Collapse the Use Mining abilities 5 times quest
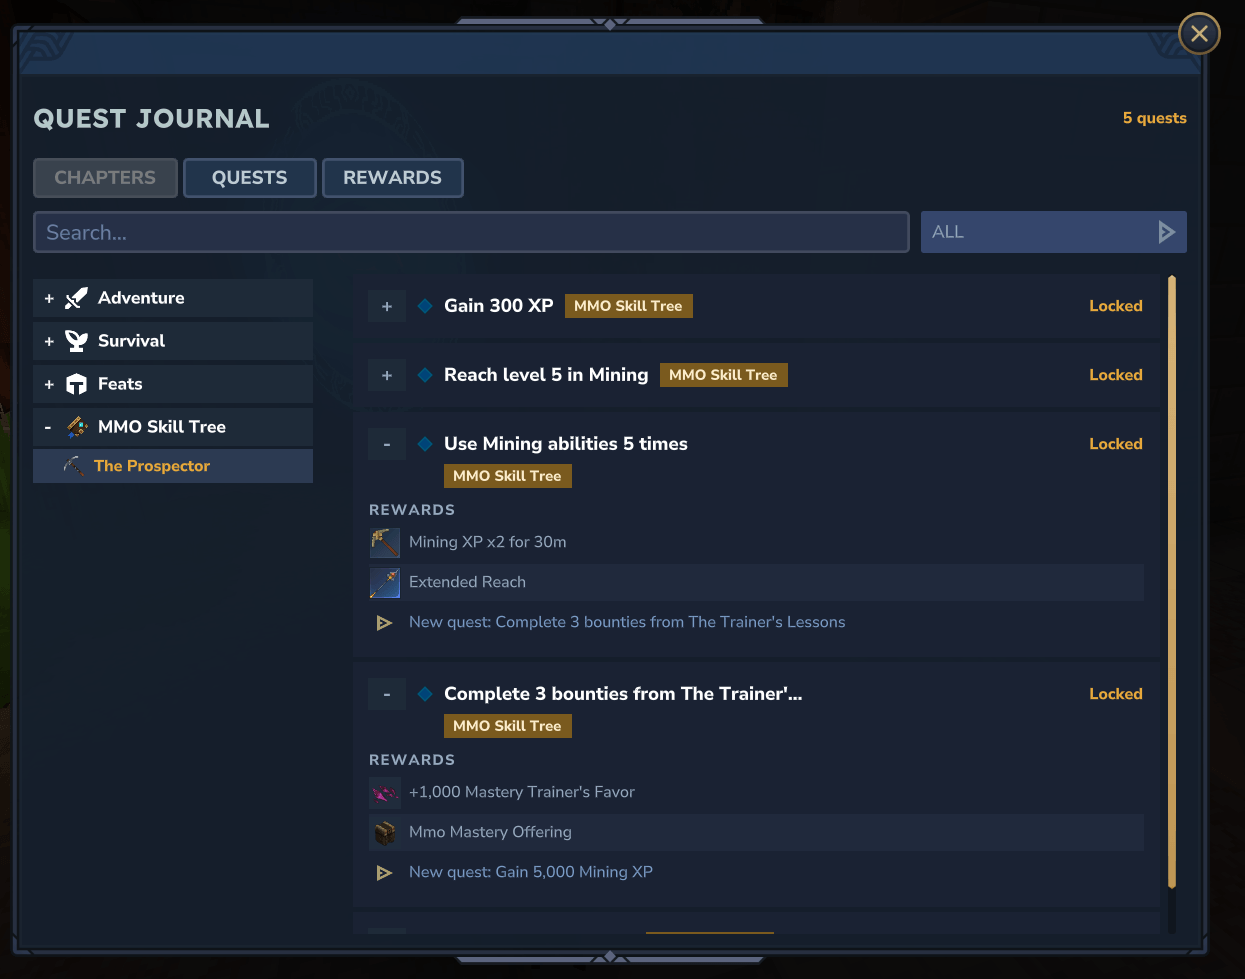The image size is (1245, 979). click(x=387, y=444)
